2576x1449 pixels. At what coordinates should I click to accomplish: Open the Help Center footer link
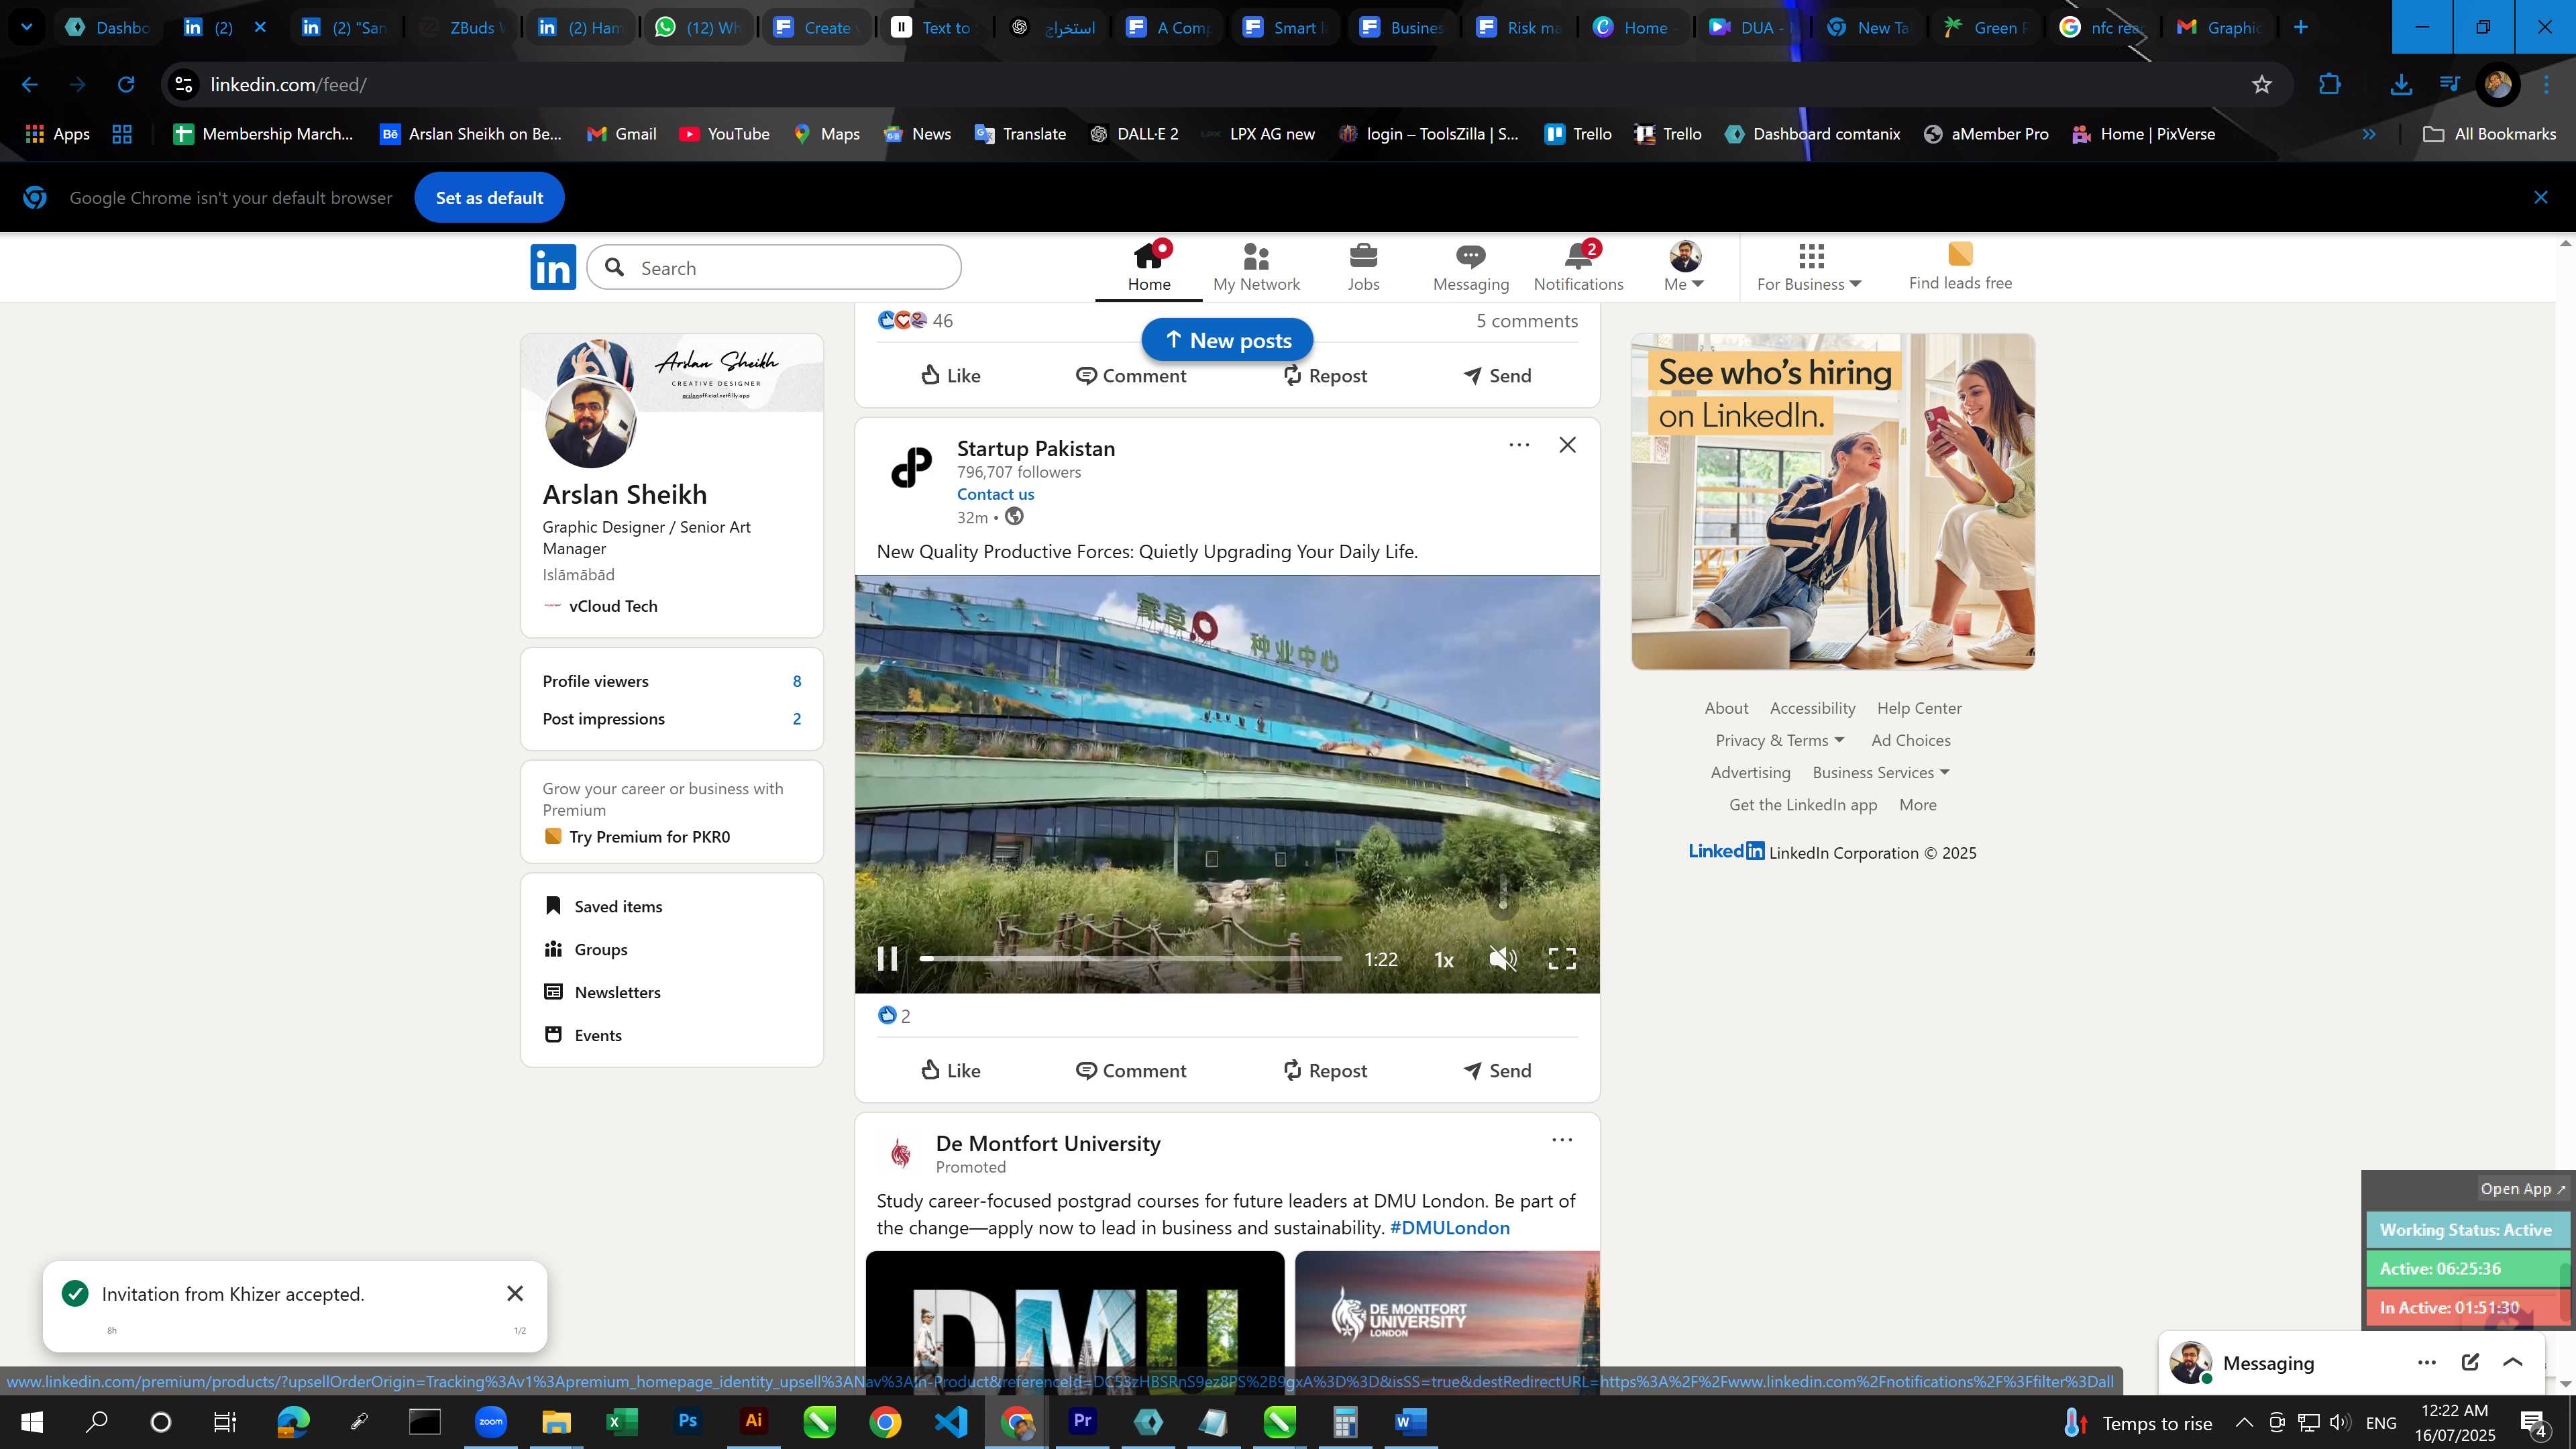point(1919,708)
